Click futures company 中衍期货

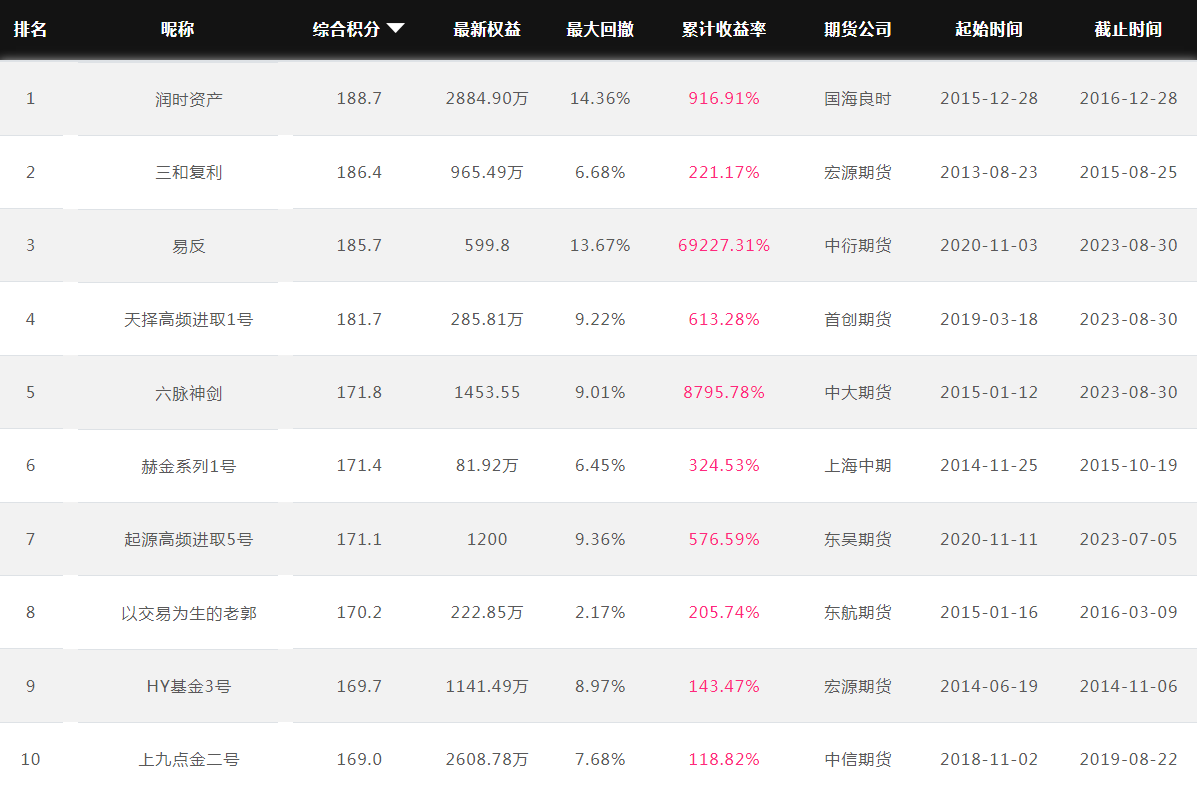858,246
